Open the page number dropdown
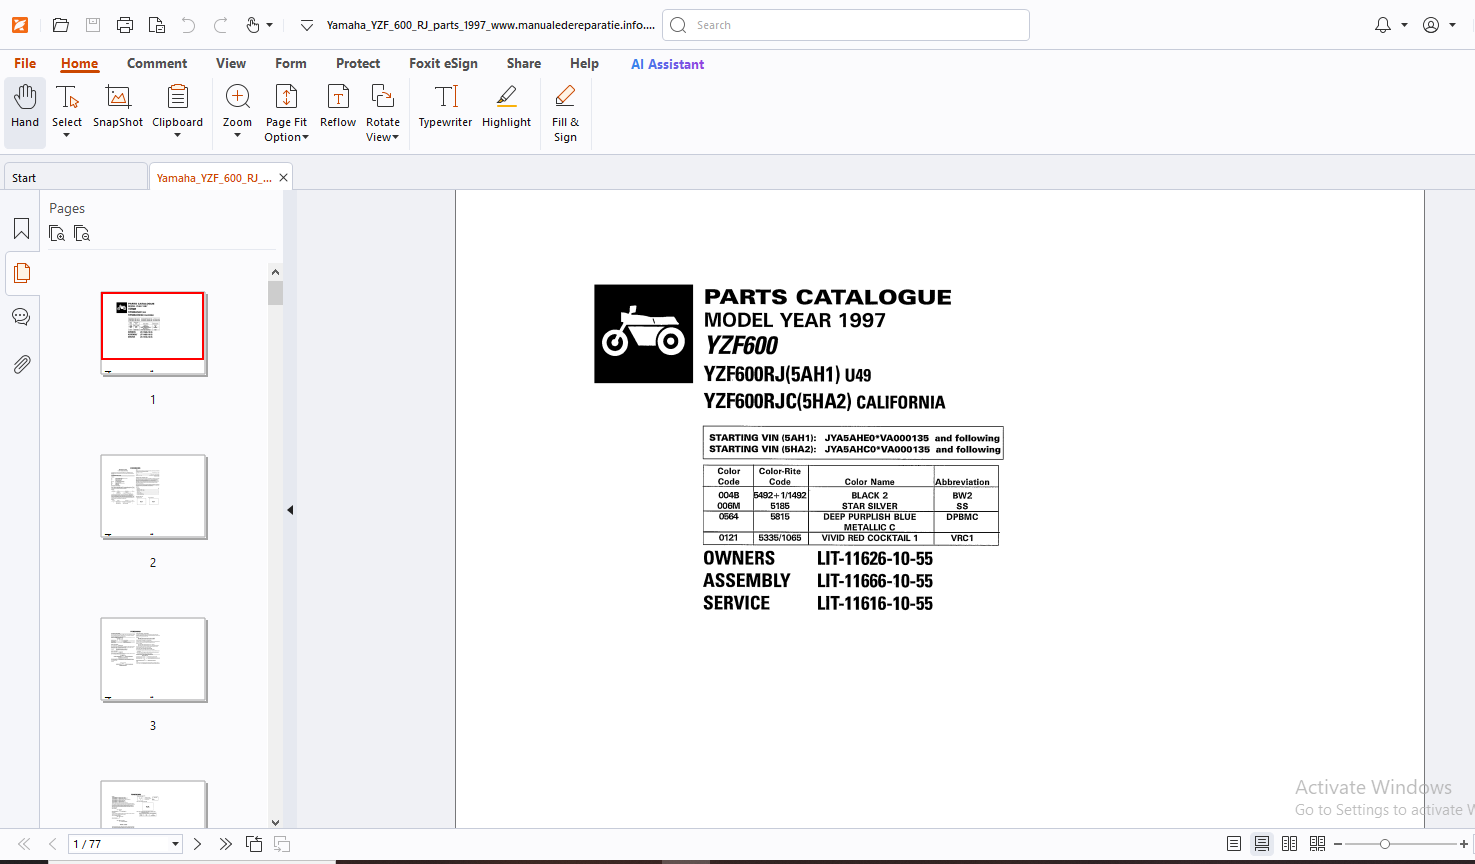The width and height of the screenshot is (1475, 864). tap(175, 844)
